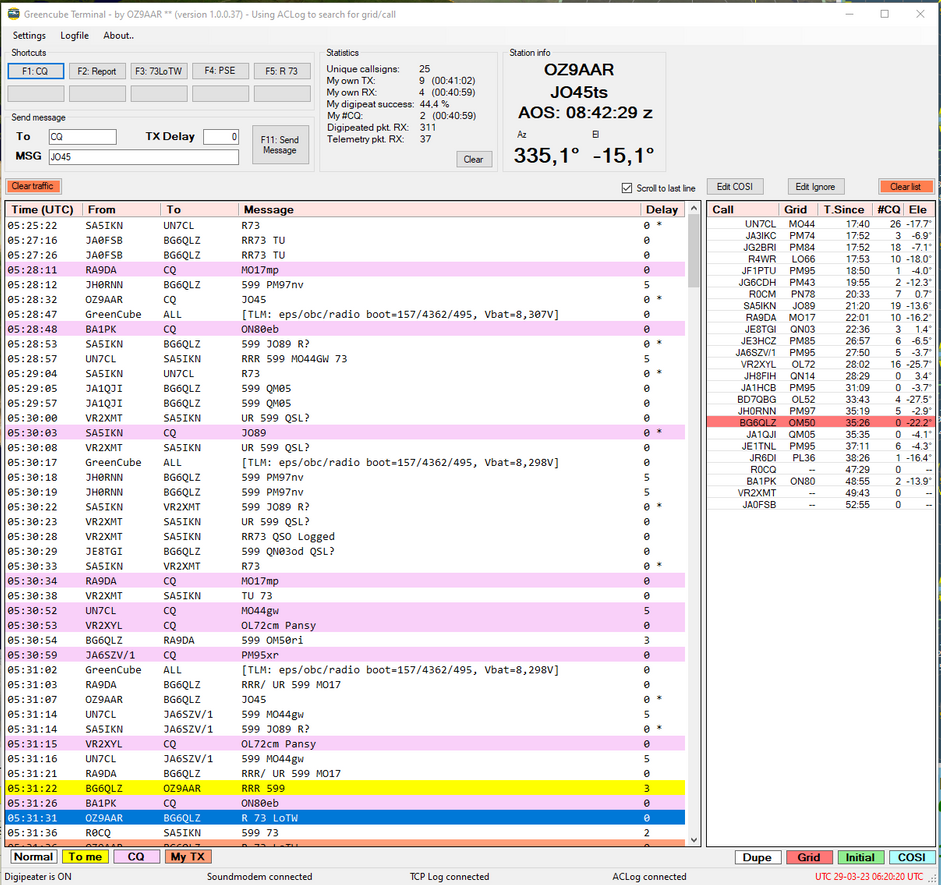
Task: Click the cyan COSI legend box
Action: (912, 857)
